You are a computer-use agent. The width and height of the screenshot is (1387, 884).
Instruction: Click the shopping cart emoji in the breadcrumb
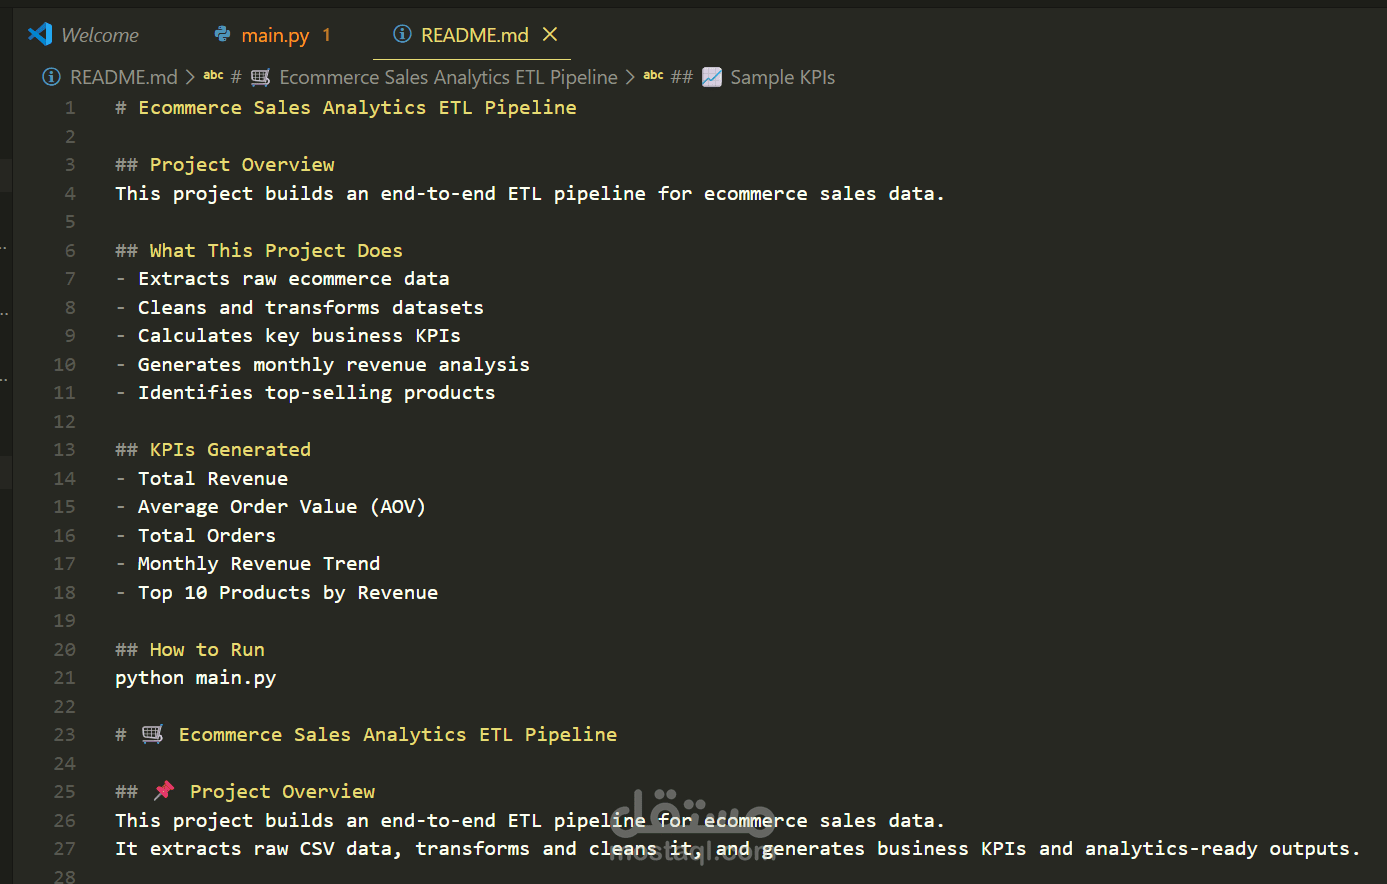tap(260, 77)
